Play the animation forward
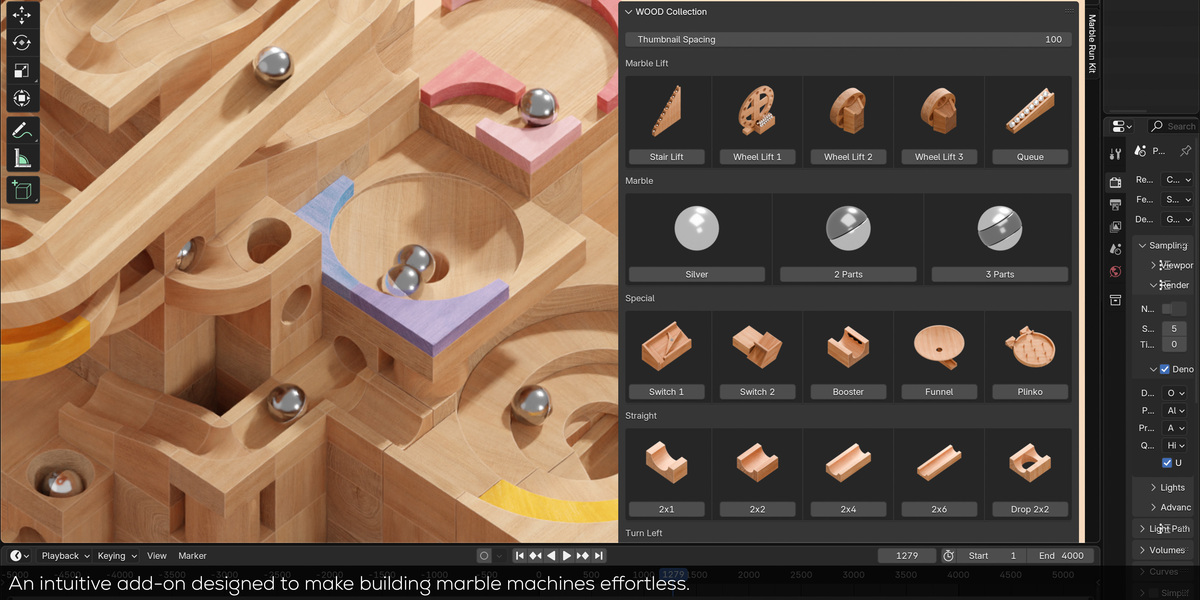Image resolution: width=1200 pixels, height=600 pixels. click(567, 555)
